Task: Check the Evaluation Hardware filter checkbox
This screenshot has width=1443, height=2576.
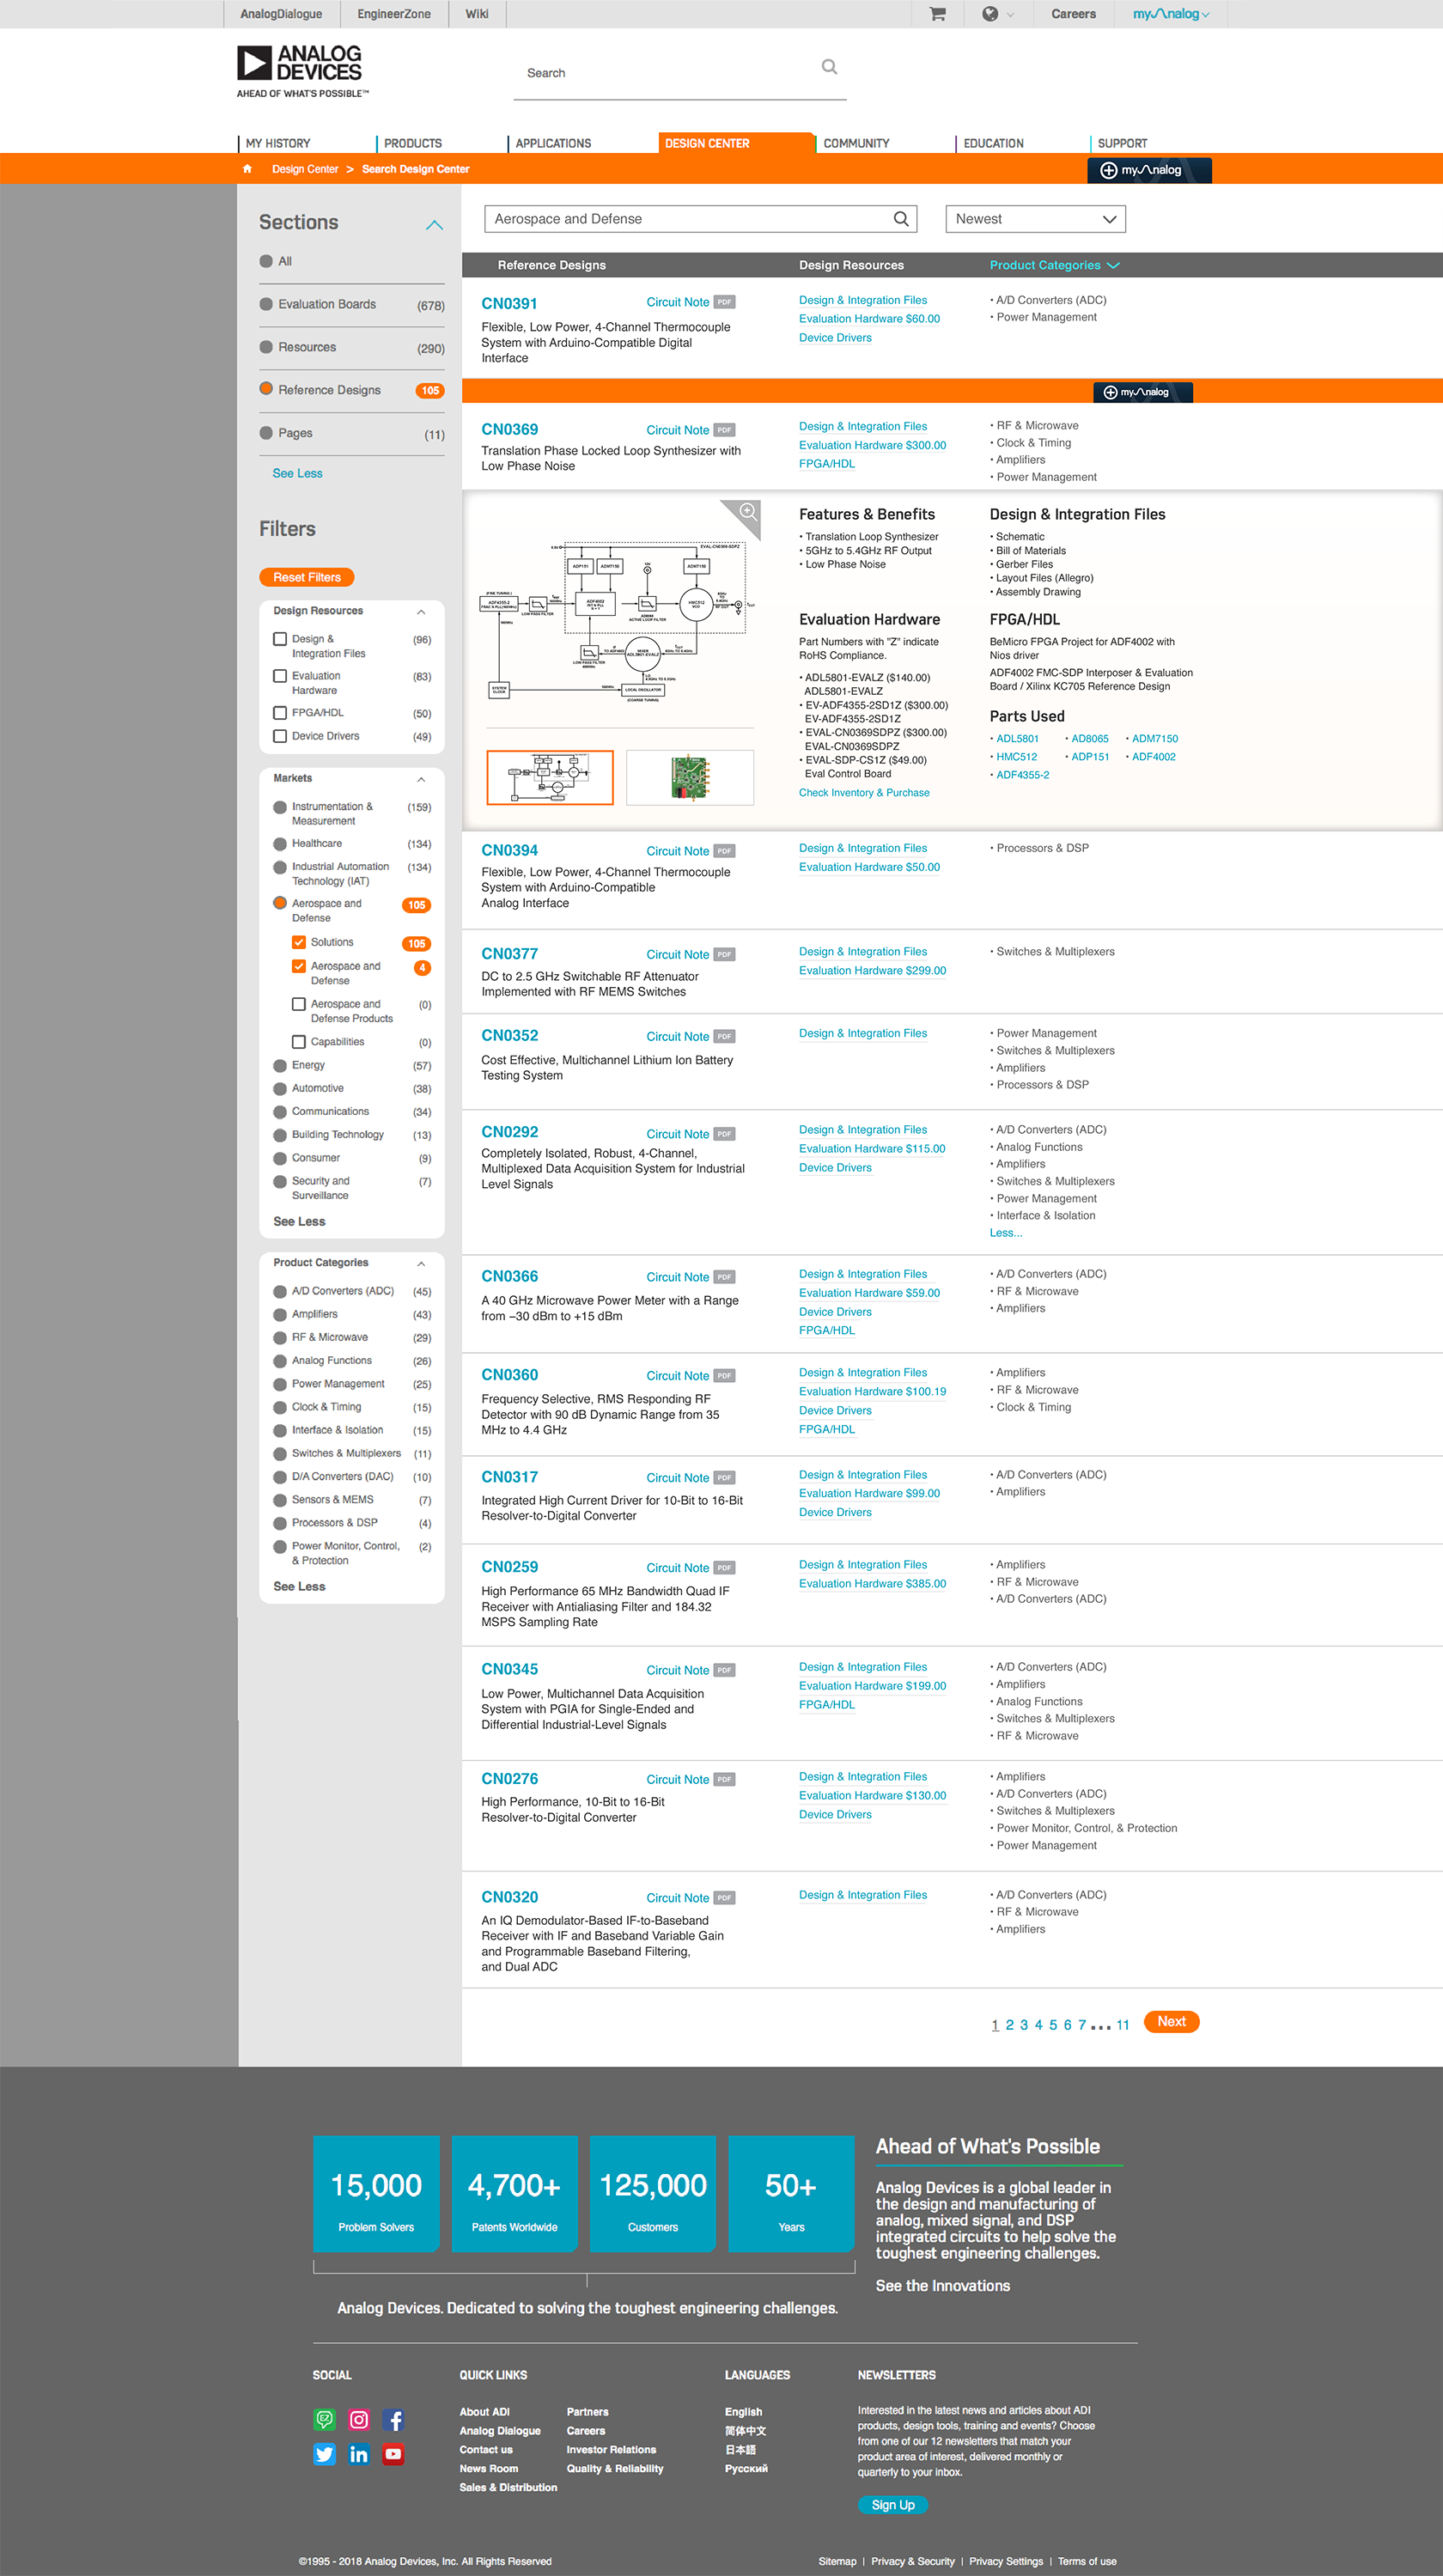Action: click(x=280, y=676)
